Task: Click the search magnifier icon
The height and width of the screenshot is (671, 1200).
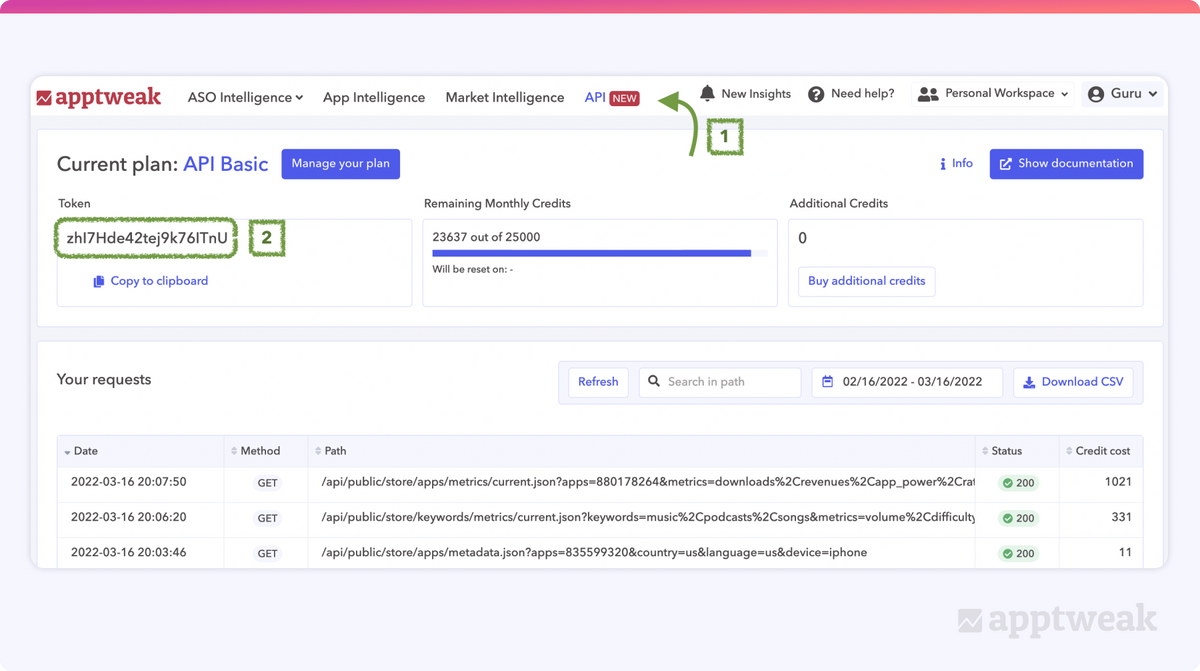Action: point(654,382)
